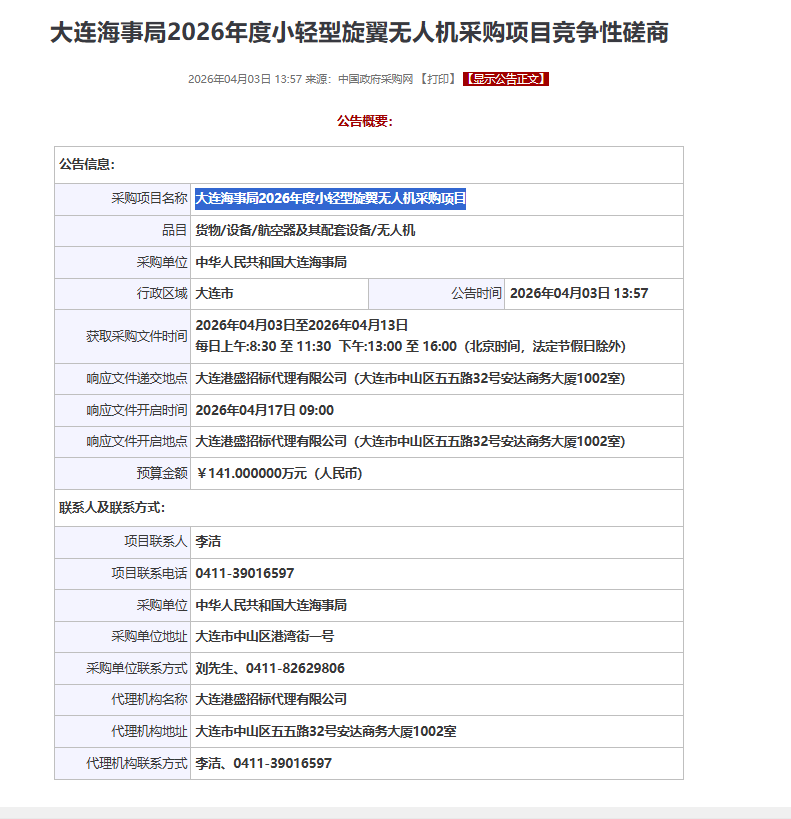The width and height of the screenshot is (791, 819).
Task: Click the 显示公告正文 button
Action: [x=505, y=79]
